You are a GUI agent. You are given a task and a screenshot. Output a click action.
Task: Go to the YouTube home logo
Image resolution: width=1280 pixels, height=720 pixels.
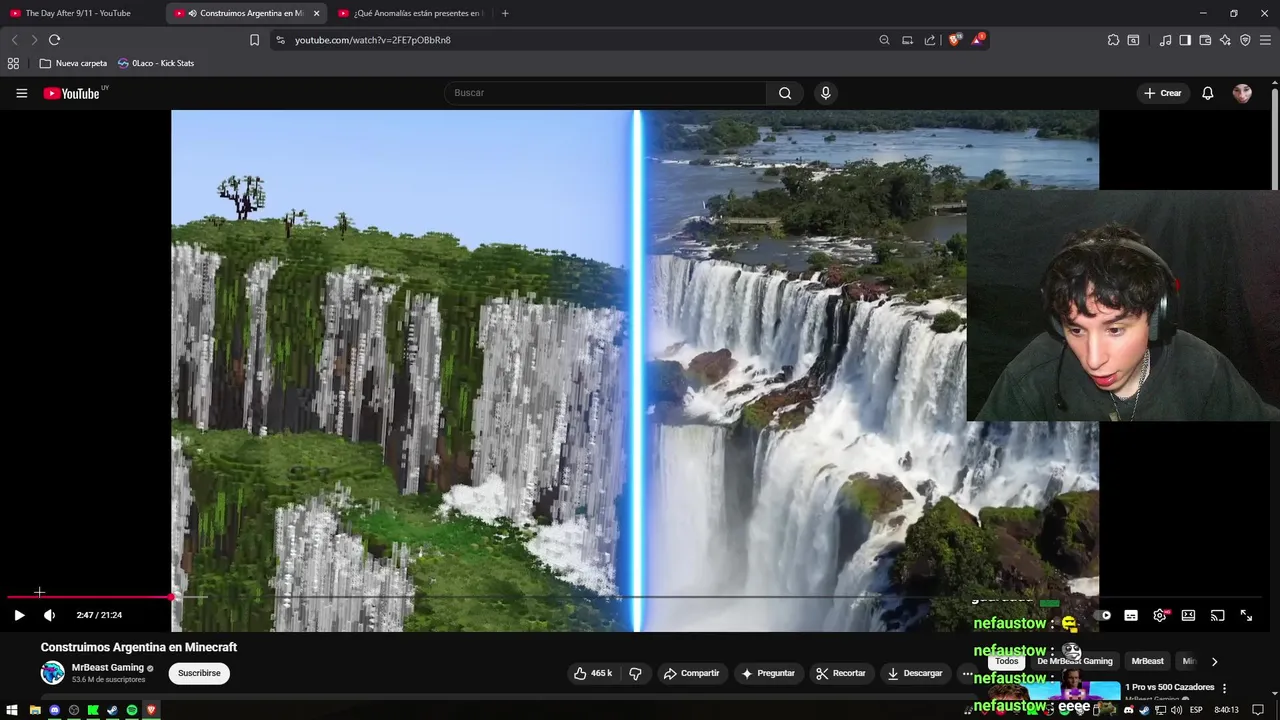(72, 93)
